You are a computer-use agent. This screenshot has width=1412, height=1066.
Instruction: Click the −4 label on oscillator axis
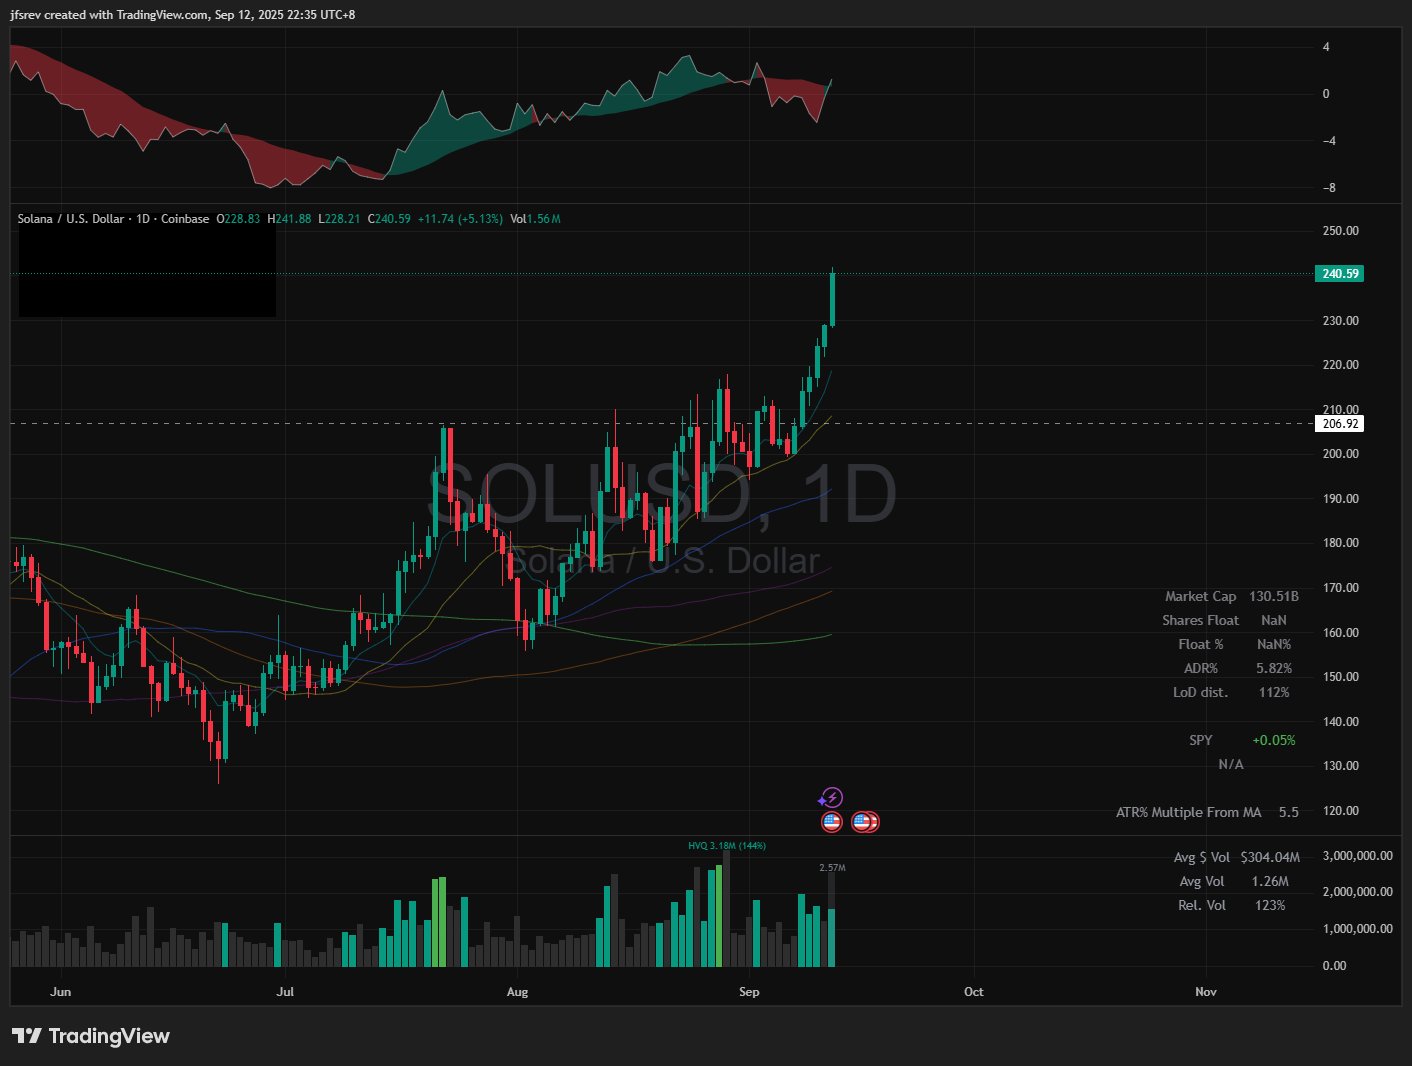tap(1328, 141)
